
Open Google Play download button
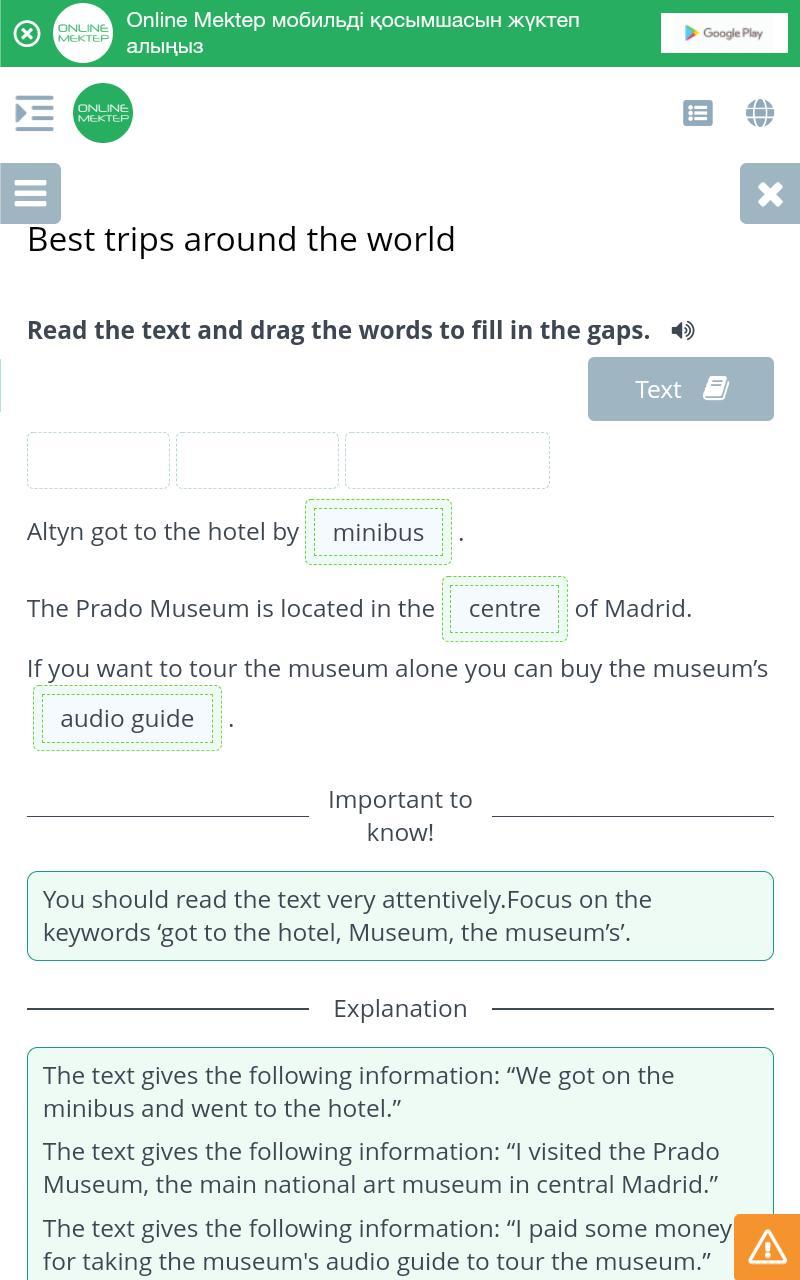click(x=724, y=33)
